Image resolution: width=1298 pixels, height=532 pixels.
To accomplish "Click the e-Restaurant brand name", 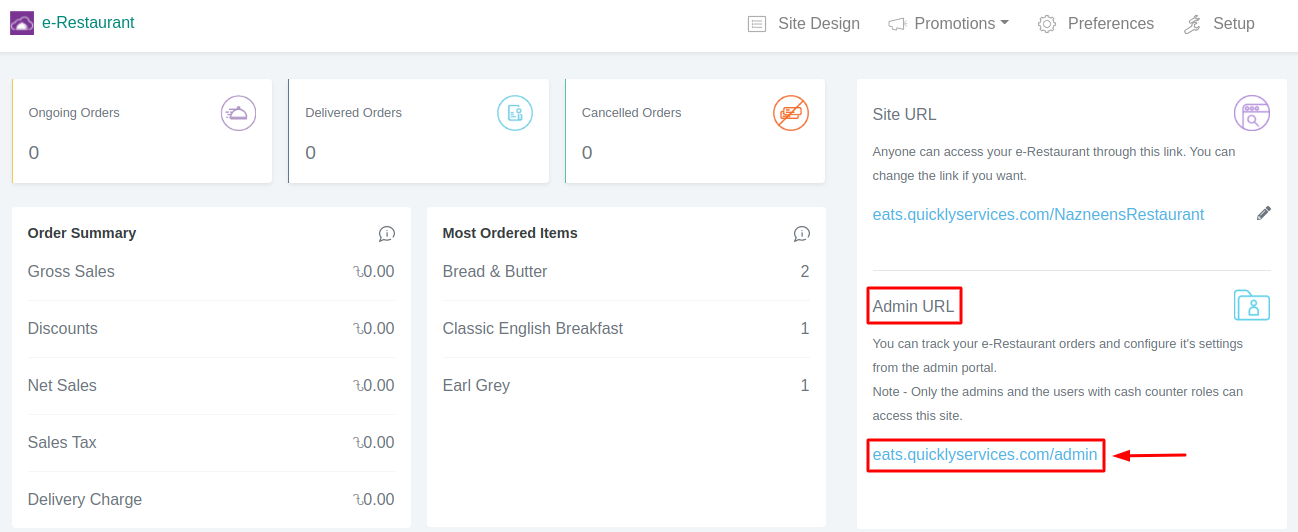I will pos(88,23).
